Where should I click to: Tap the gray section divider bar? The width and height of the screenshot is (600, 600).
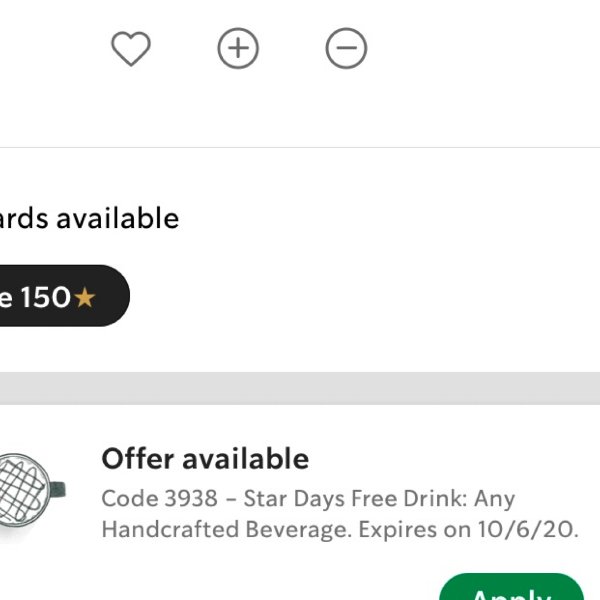pos(300,388)
